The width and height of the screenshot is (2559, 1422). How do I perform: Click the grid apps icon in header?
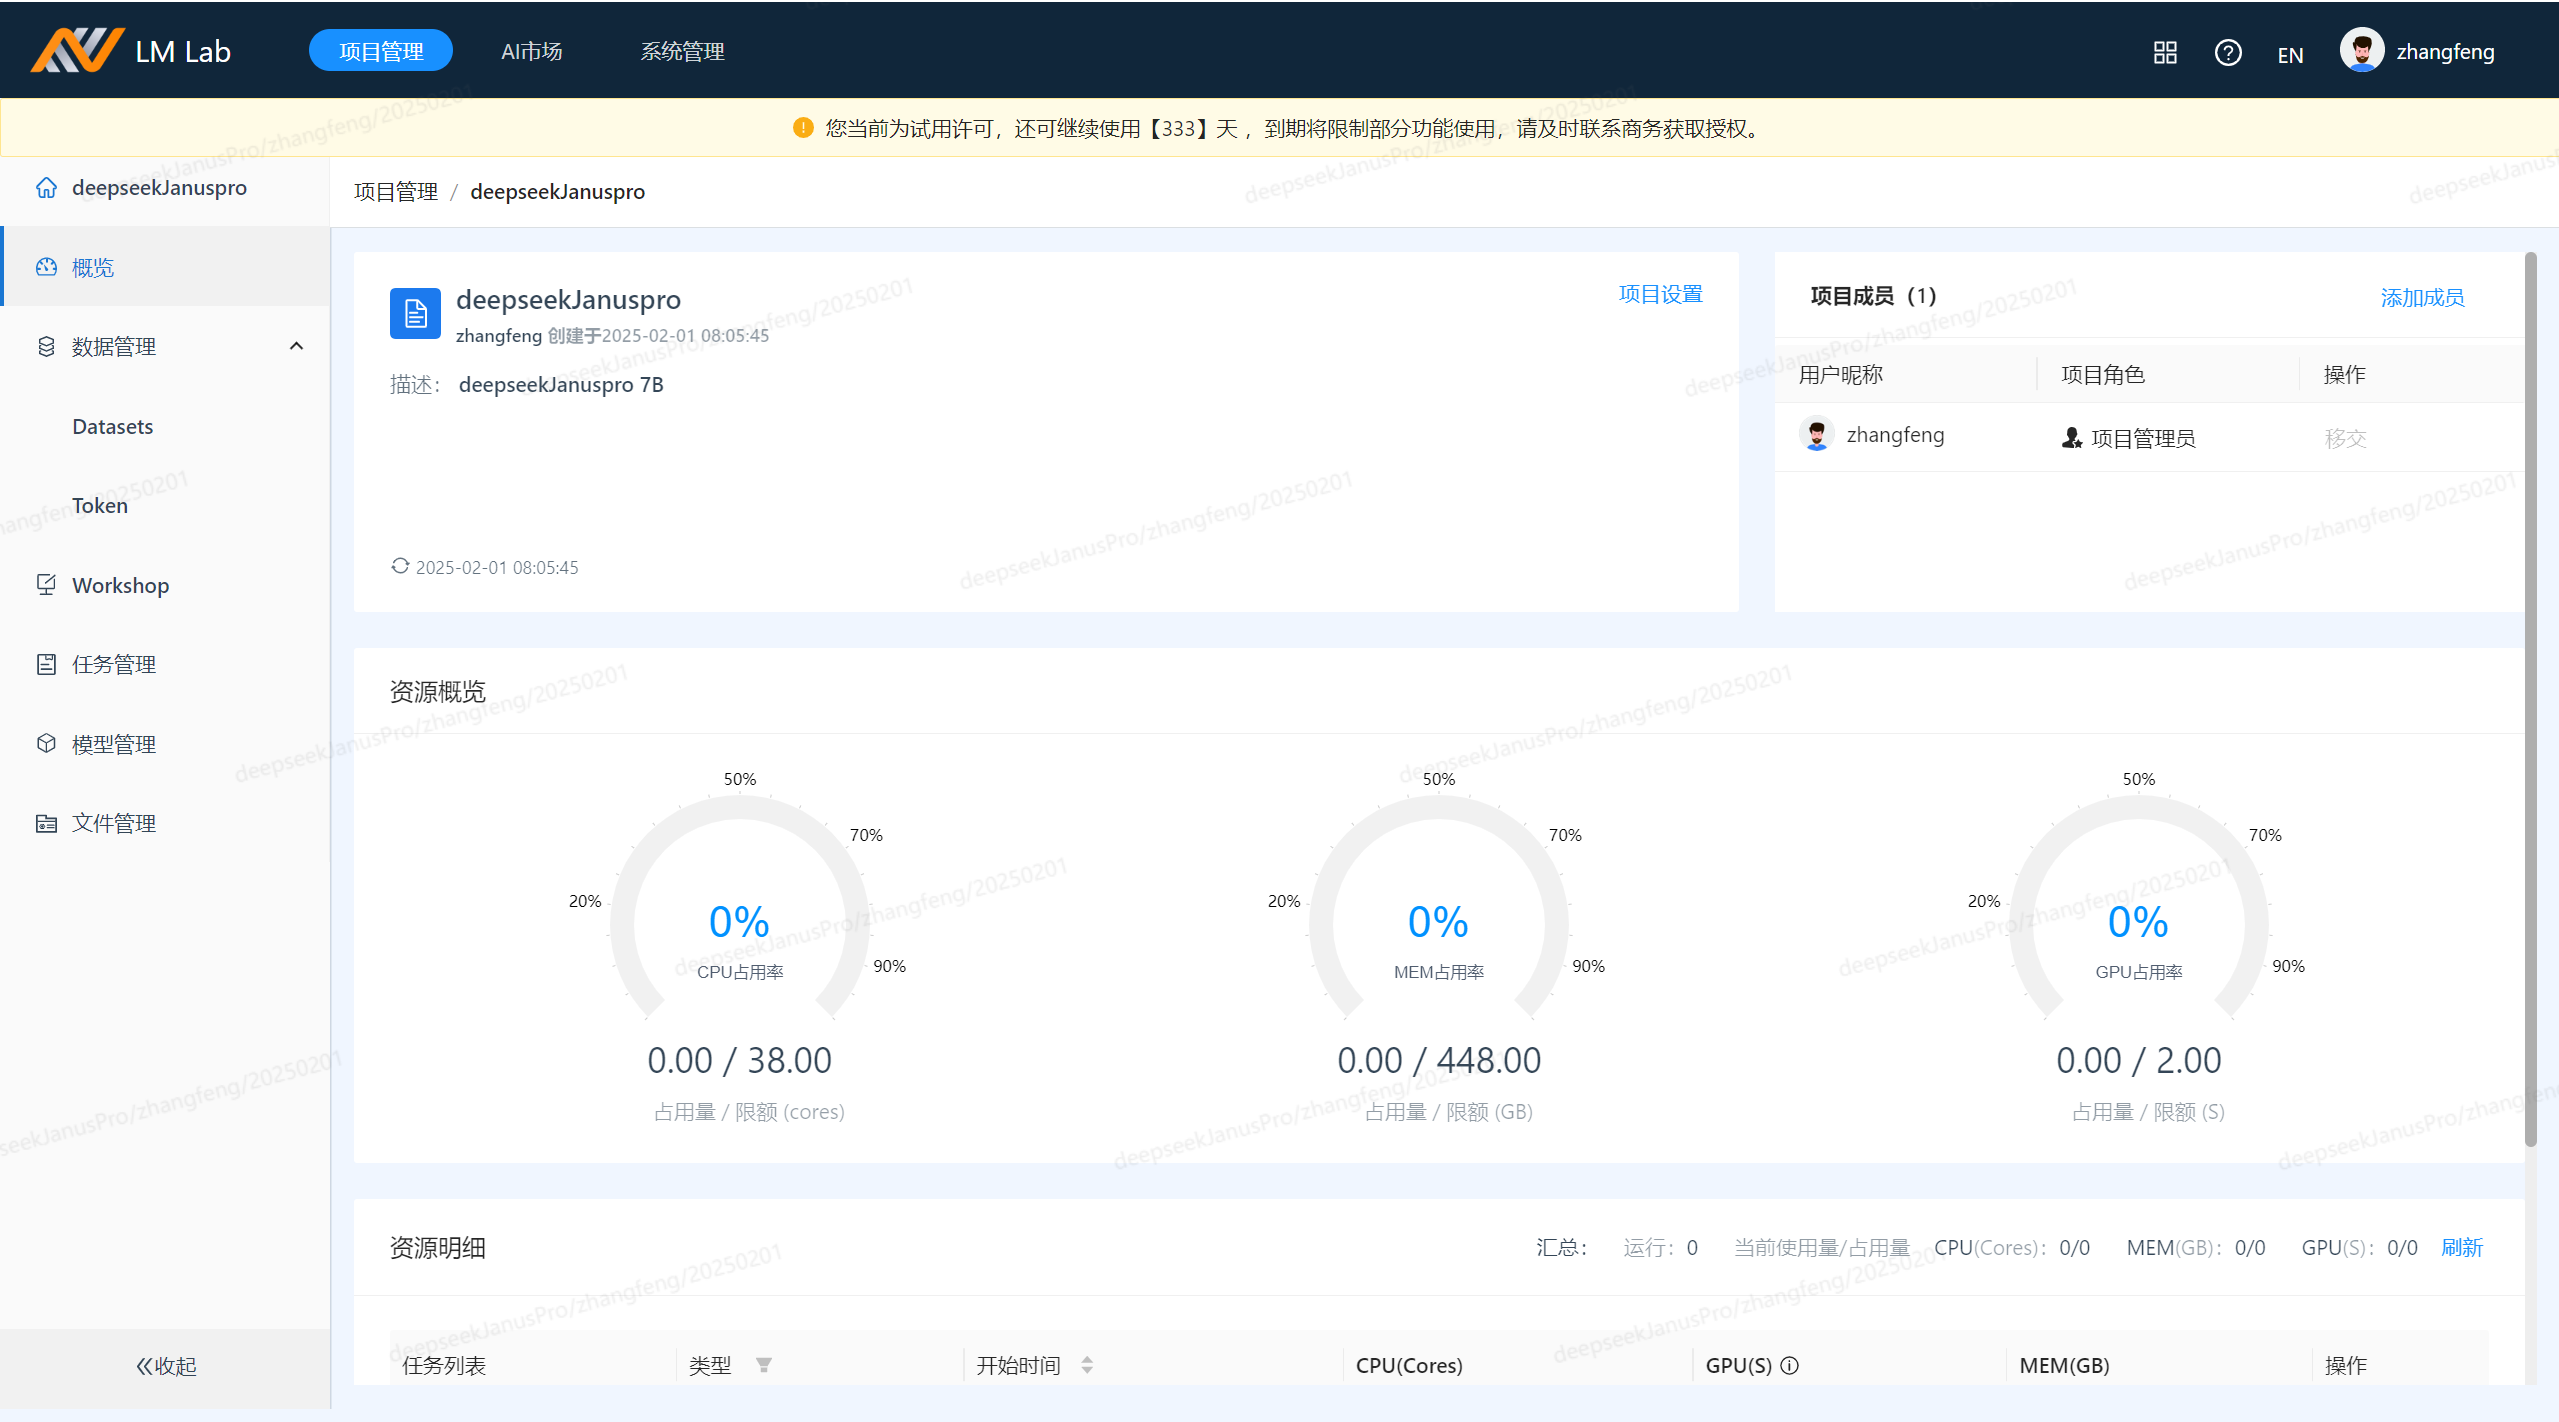click(x=2165, y=52)
